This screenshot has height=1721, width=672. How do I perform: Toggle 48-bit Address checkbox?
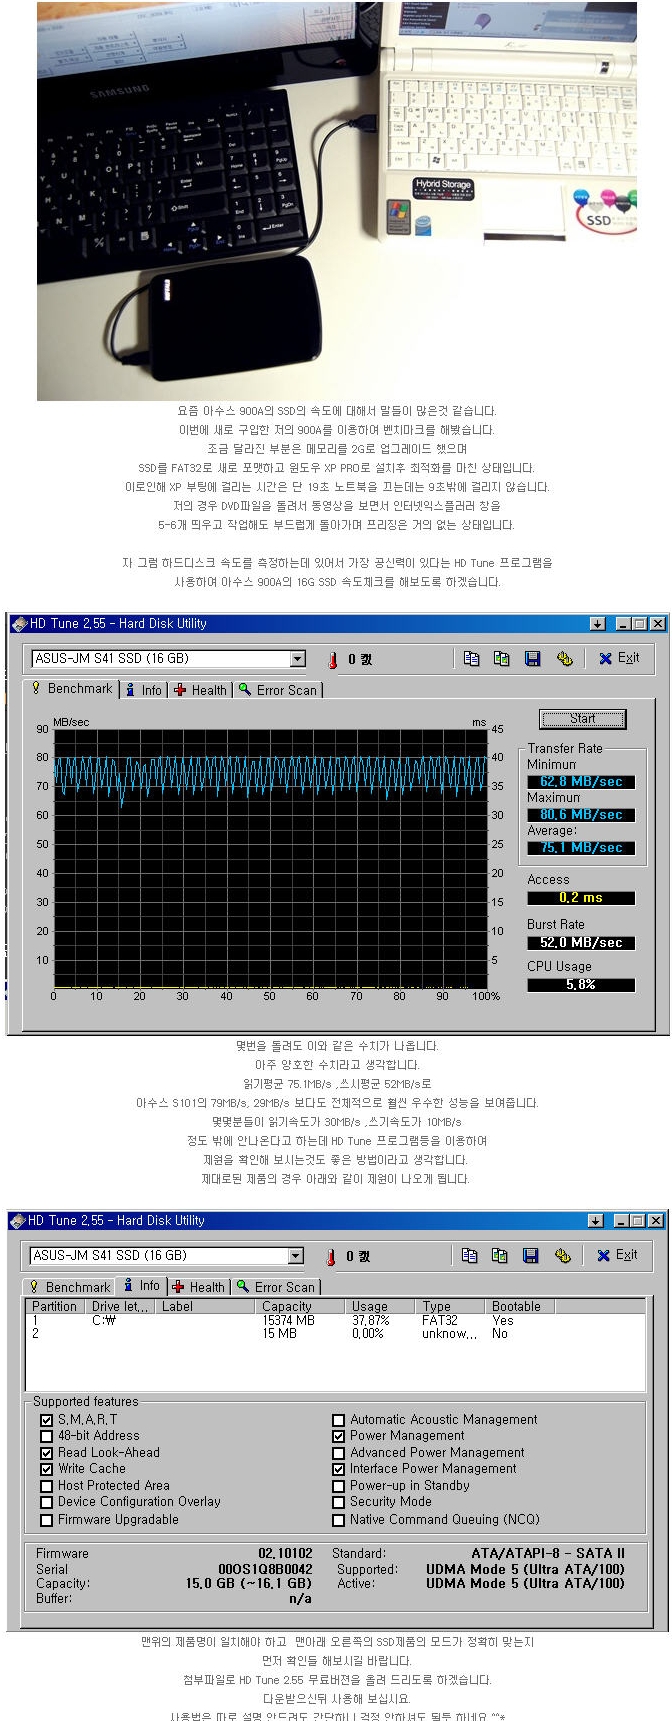47,1436
